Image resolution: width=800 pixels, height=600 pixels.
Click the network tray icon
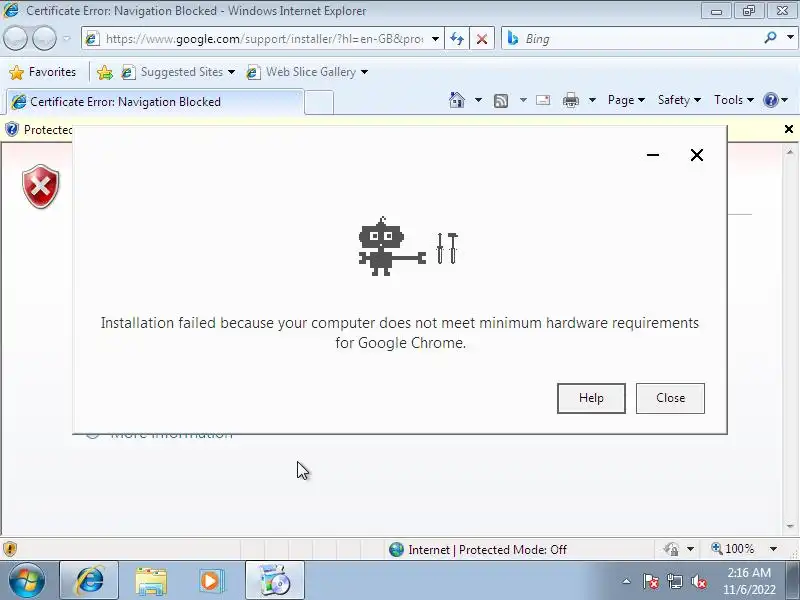(x=675, y=581)
